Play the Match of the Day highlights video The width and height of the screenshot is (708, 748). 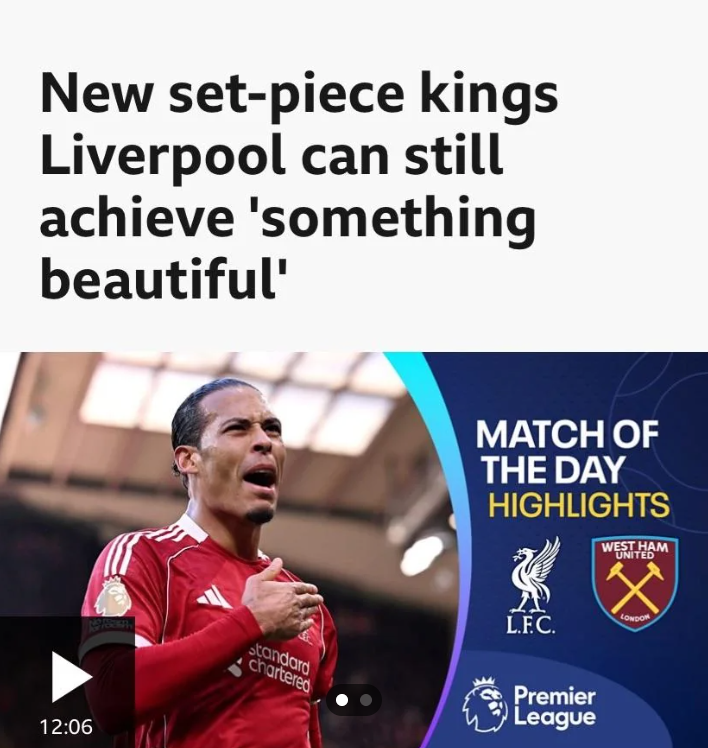[71, 676]
